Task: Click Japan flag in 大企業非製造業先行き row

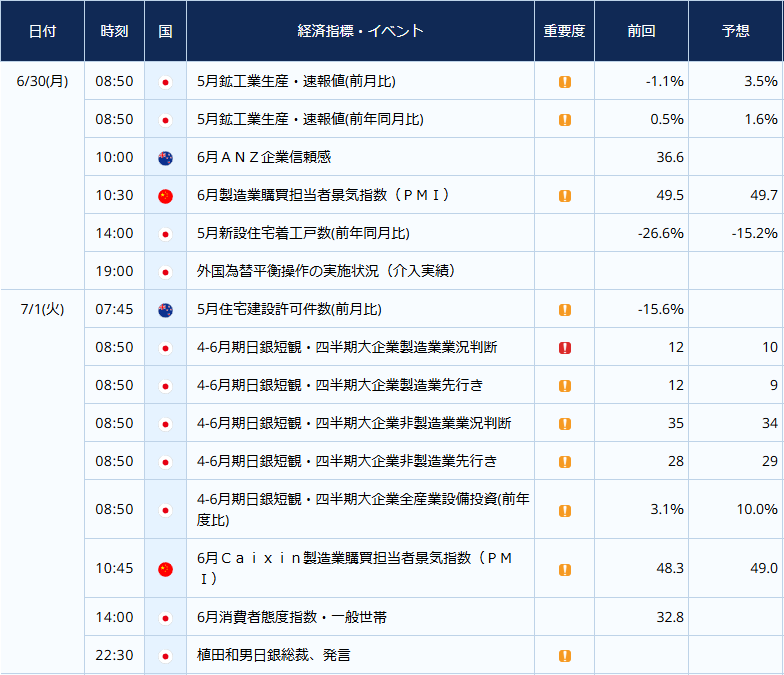Action: [165, 462]
